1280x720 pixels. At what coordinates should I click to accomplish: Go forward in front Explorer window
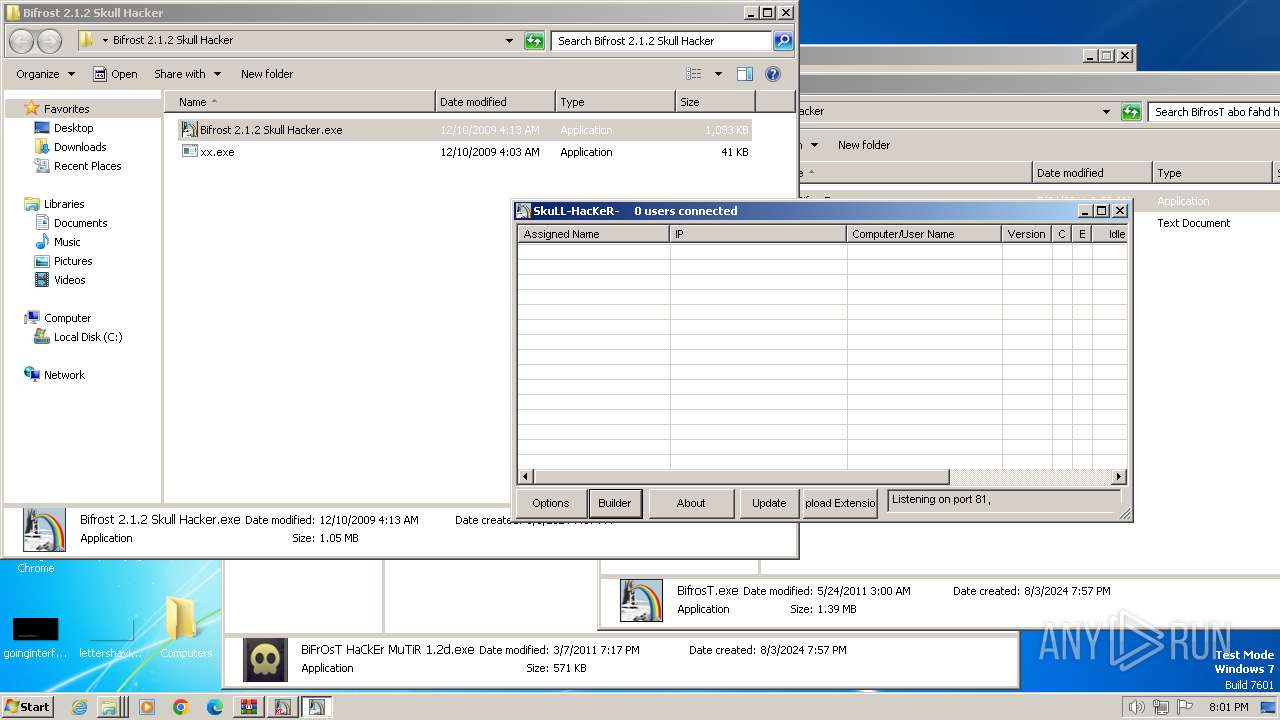point(50,41)
